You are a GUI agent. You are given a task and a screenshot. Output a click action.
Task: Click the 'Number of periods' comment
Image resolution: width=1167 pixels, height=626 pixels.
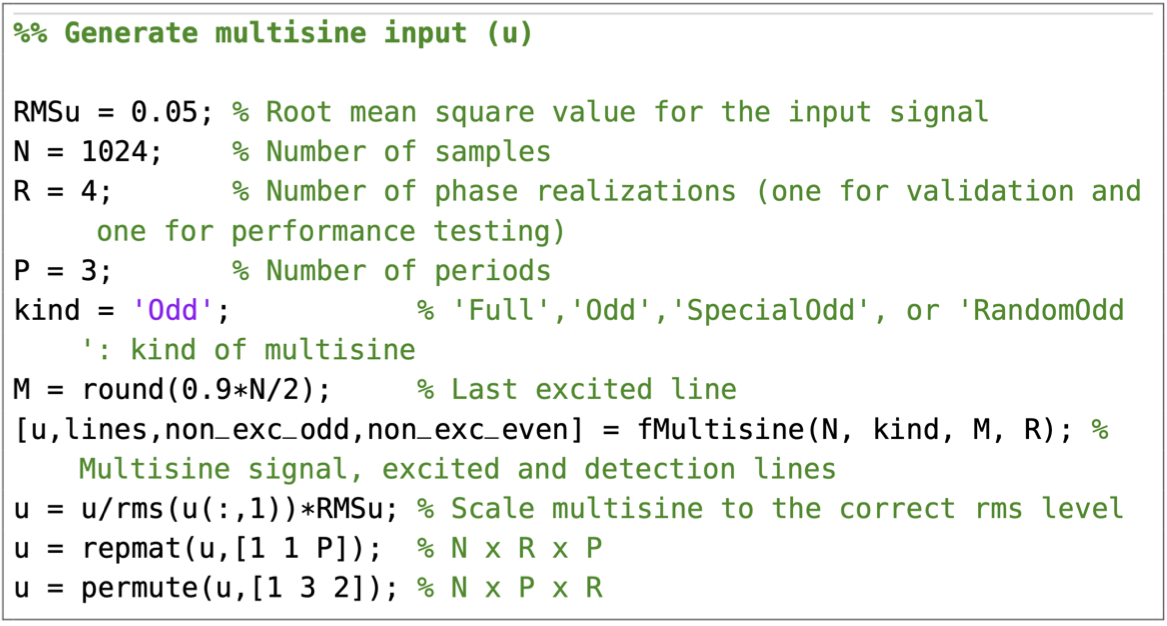(407, 271)
